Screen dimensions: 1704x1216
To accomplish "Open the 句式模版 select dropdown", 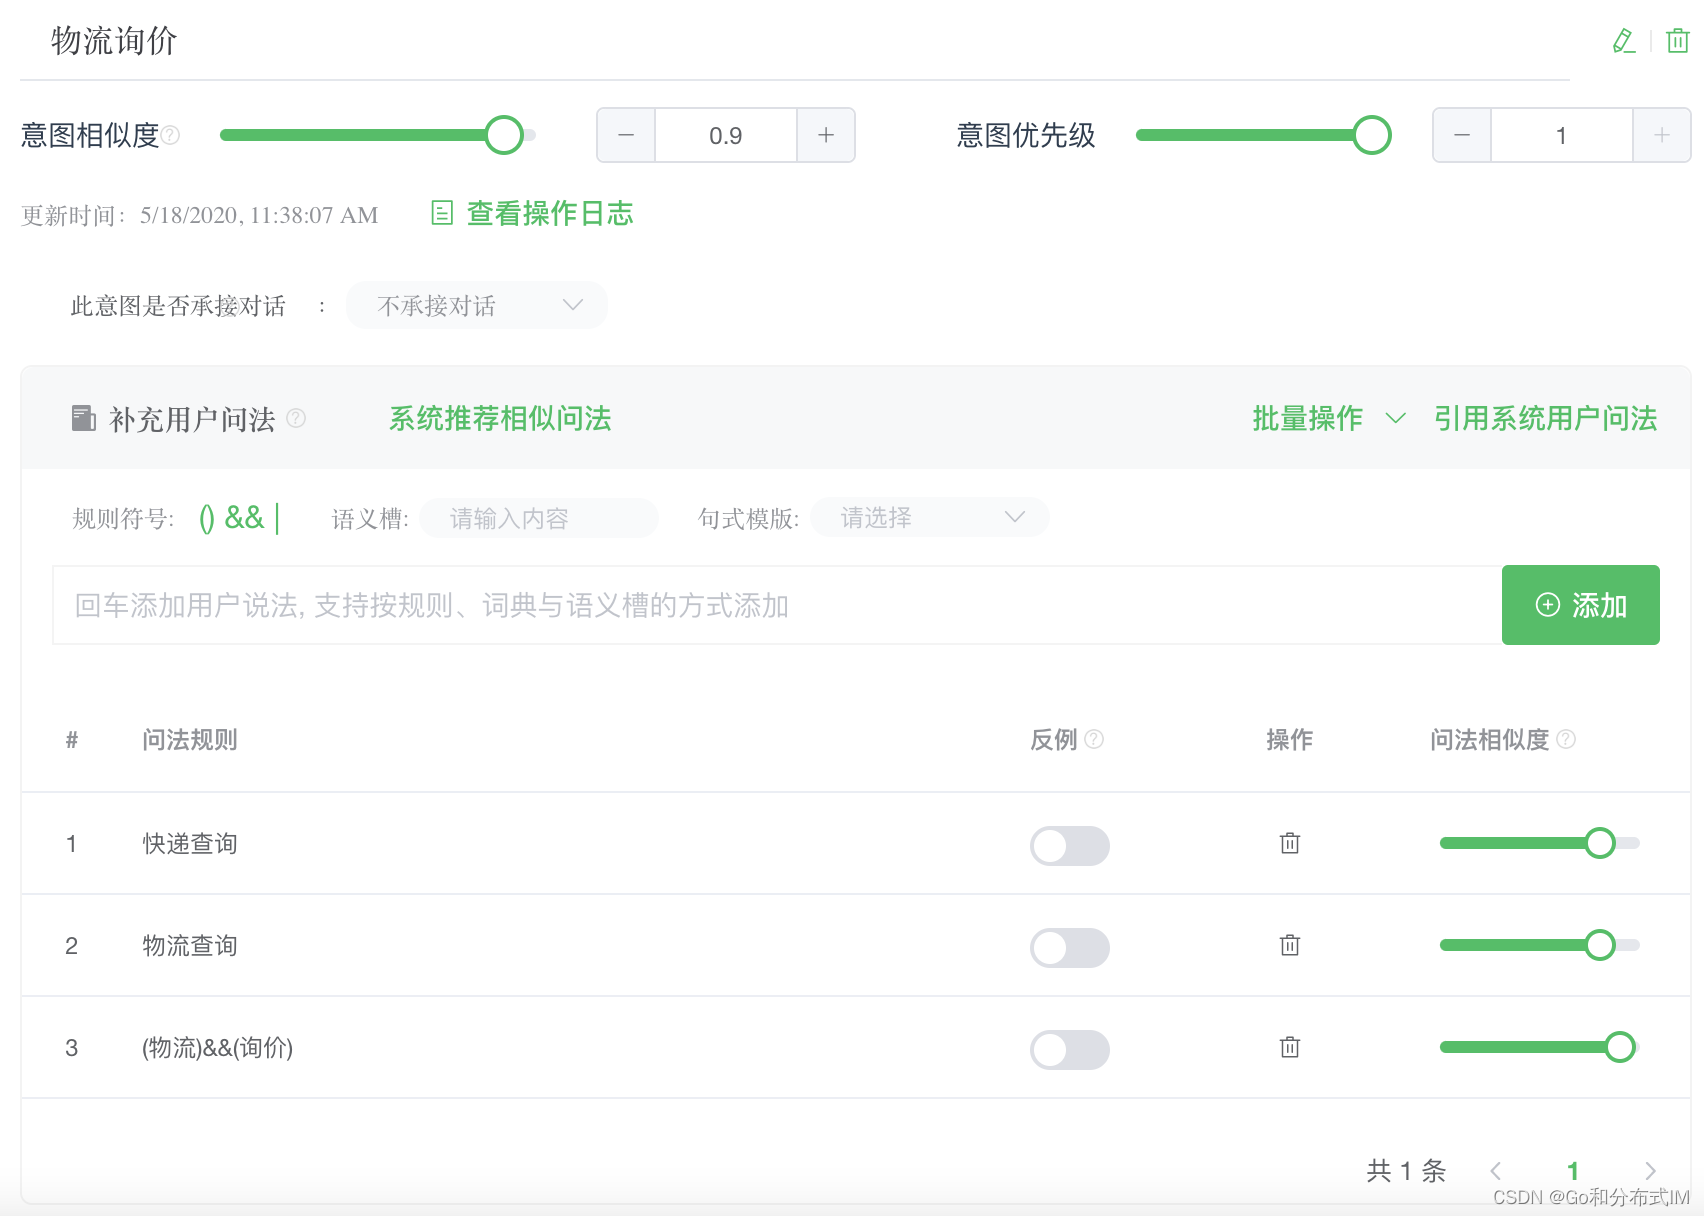I will click(x=930, y=517).
